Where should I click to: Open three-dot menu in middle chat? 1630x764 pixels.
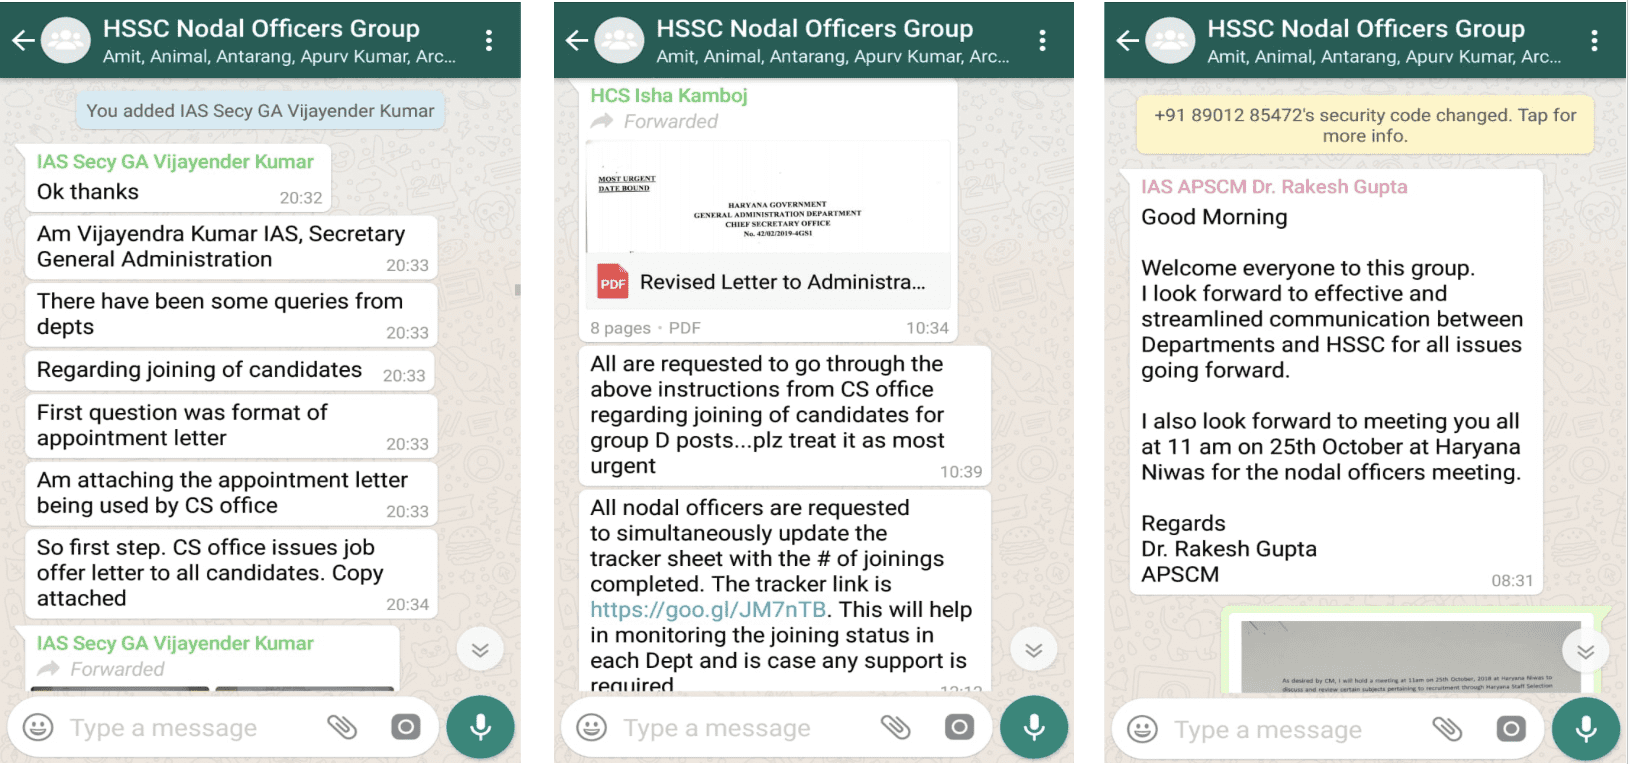1042,40
